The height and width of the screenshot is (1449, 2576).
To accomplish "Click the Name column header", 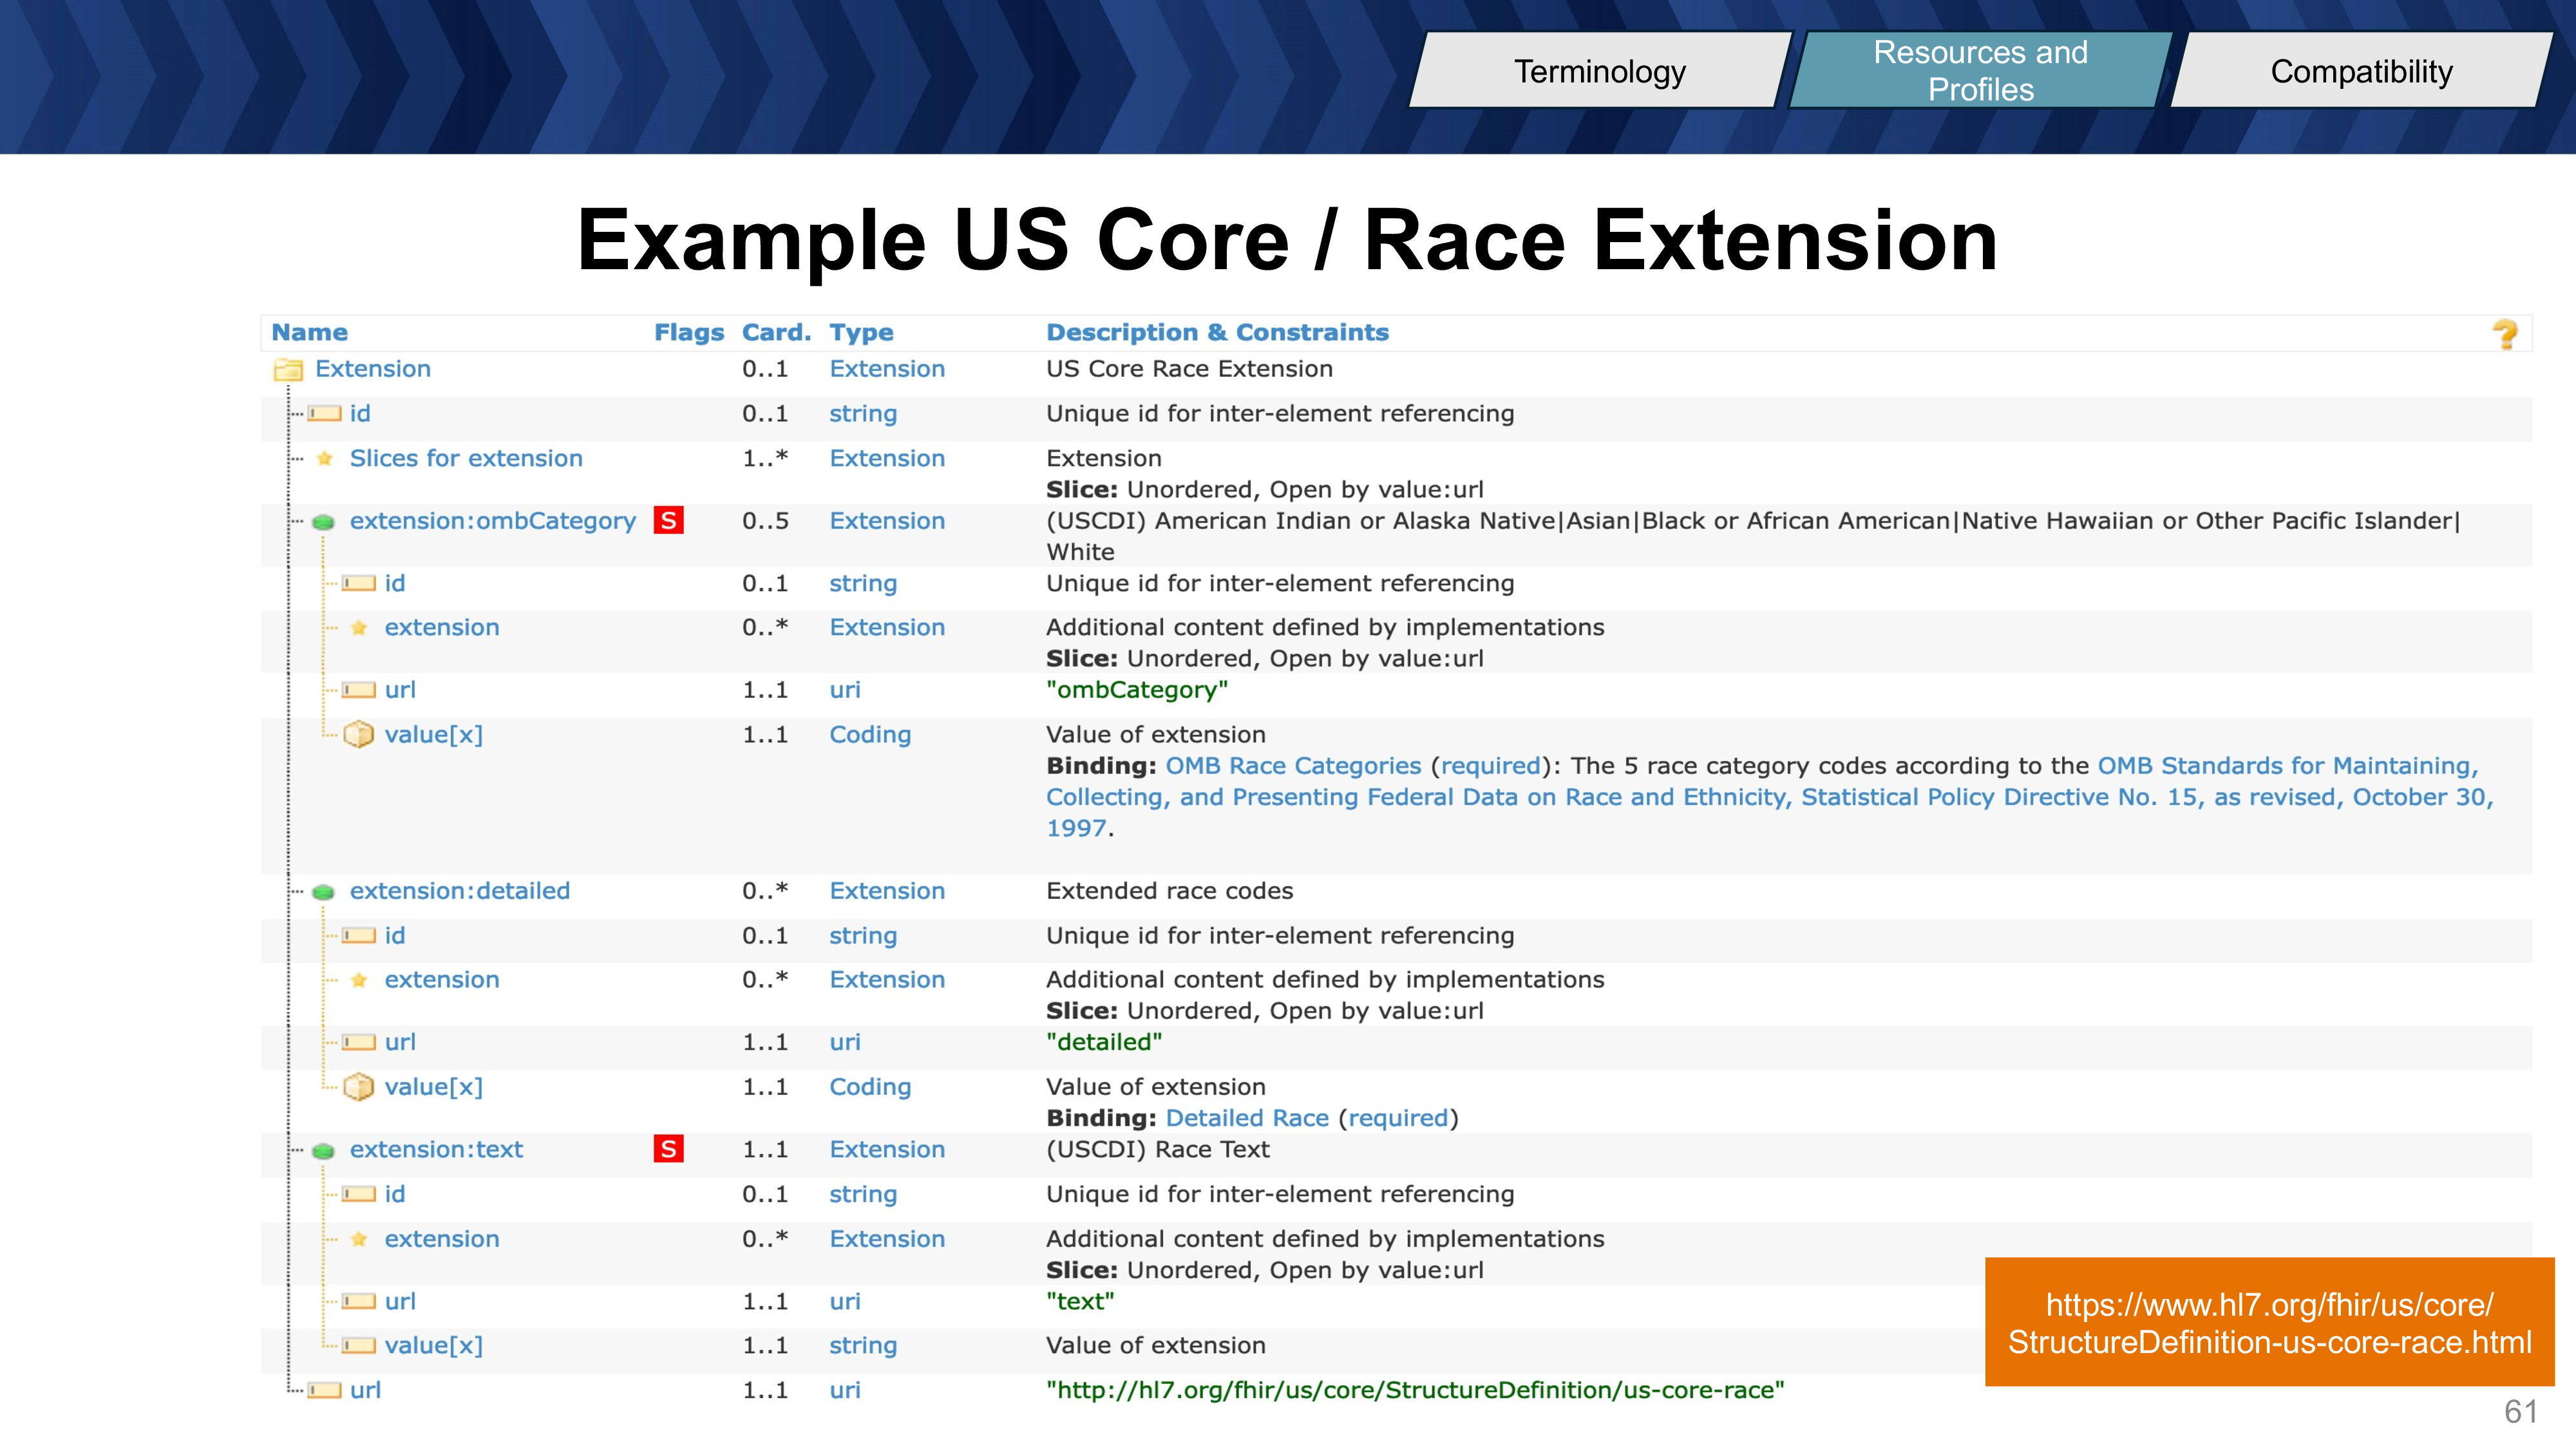I will click(310, 333).
